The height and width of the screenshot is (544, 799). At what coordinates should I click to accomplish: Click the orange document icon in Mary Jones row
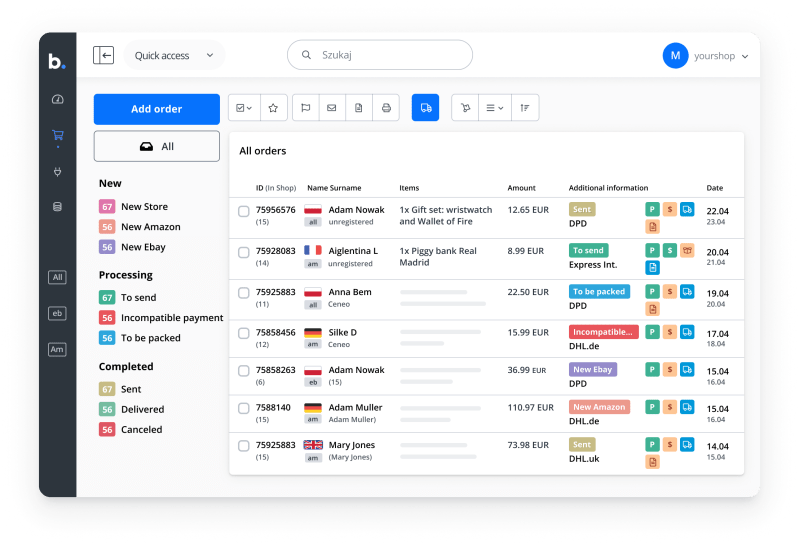tap(652, 461)
